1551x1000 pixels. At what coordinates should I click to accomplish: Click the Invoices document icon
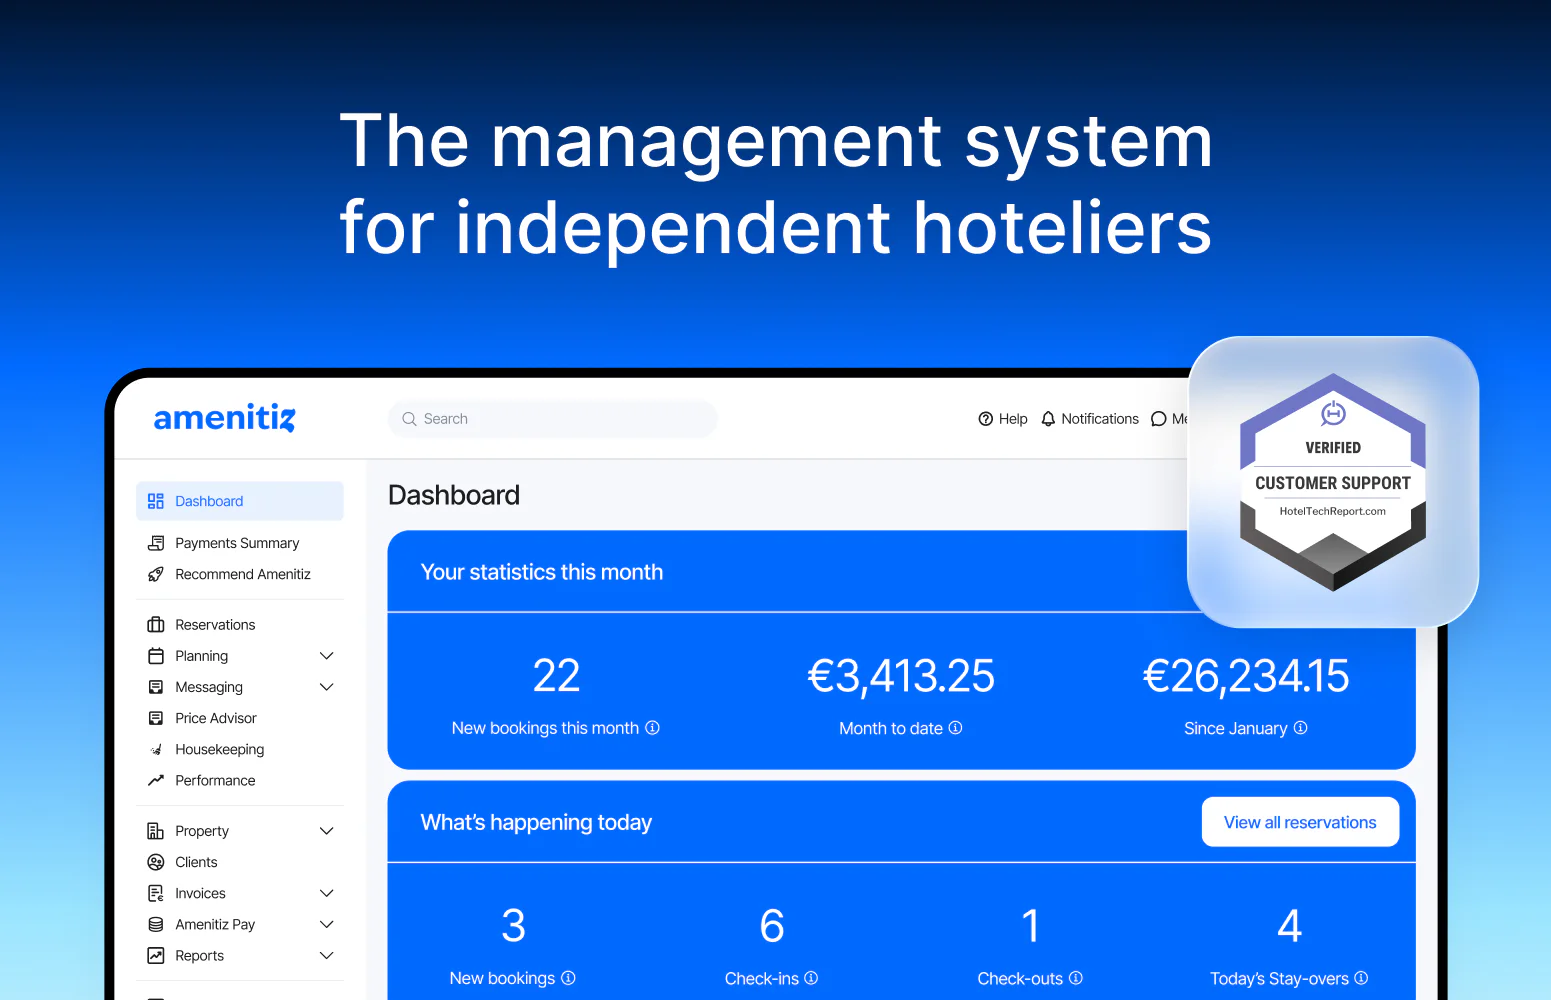point(156,893)
